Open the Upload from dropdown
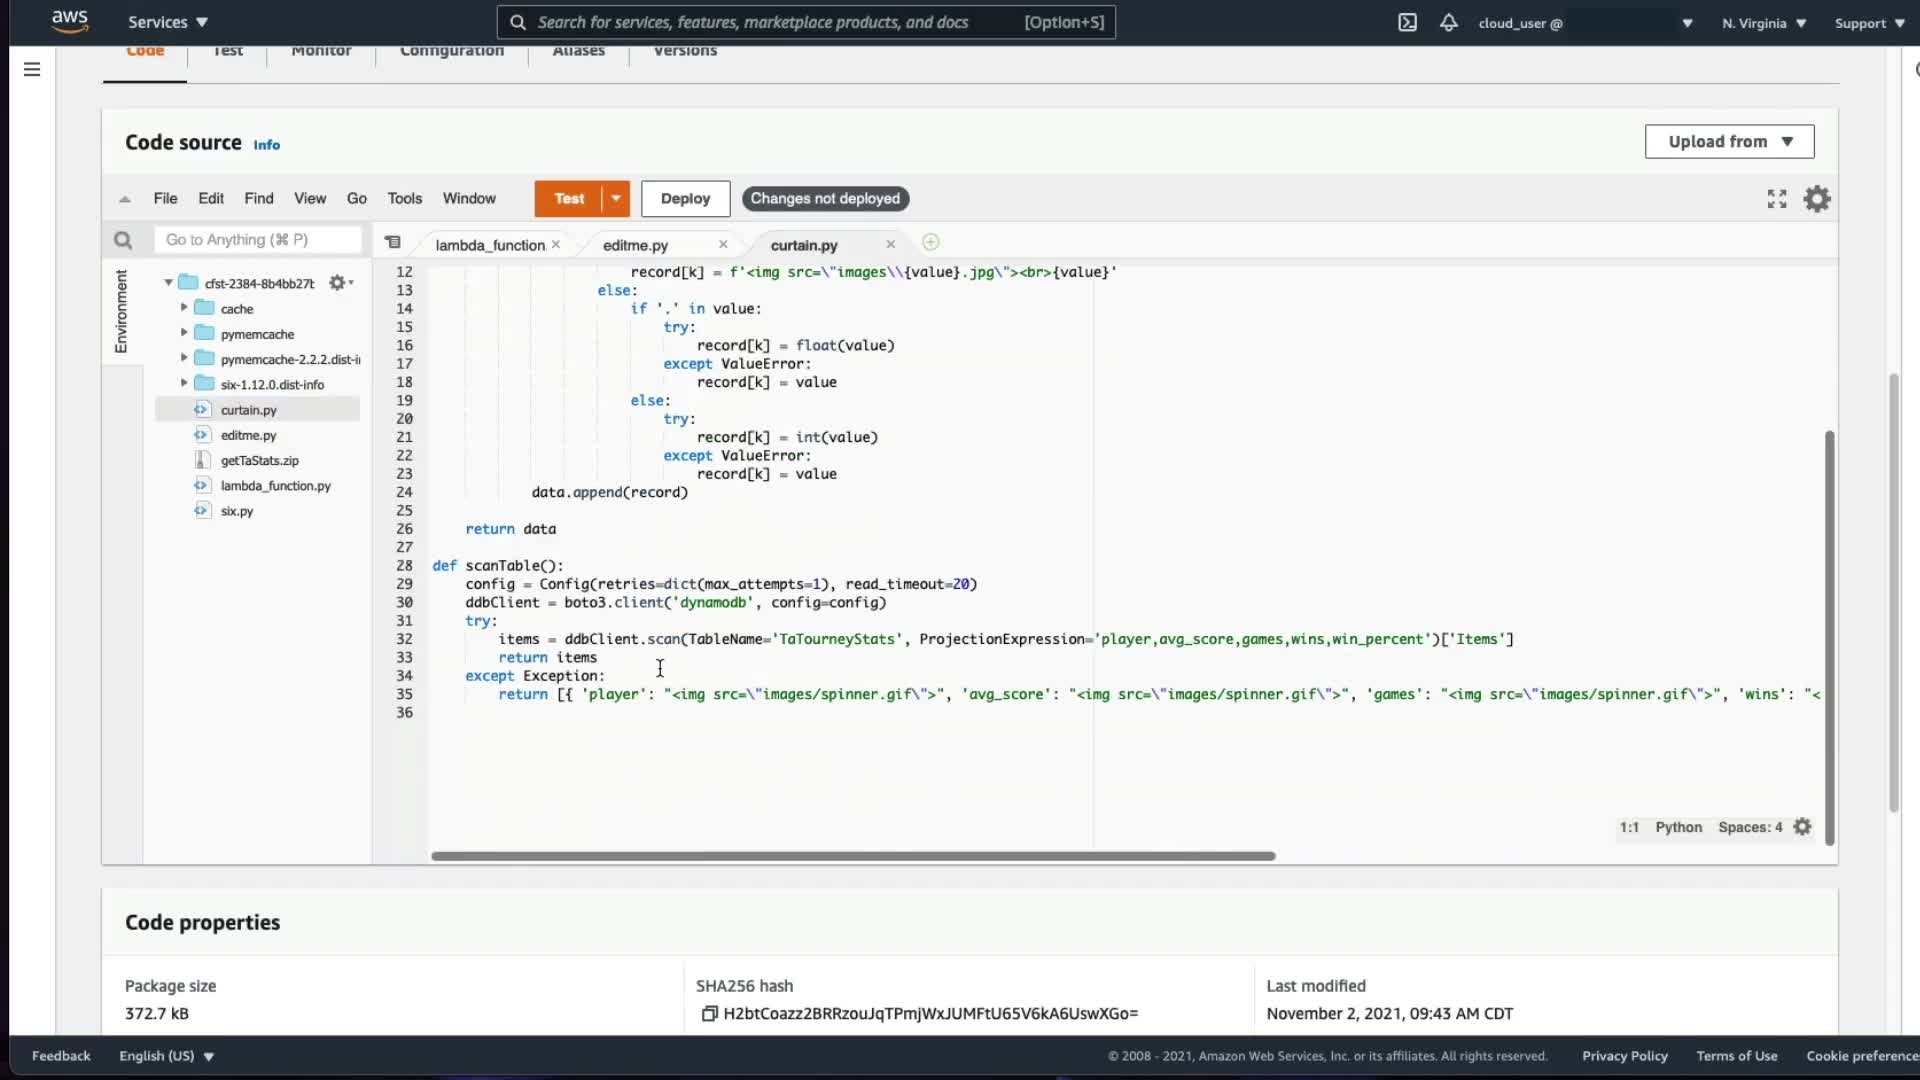 [x=1729, y=142]
